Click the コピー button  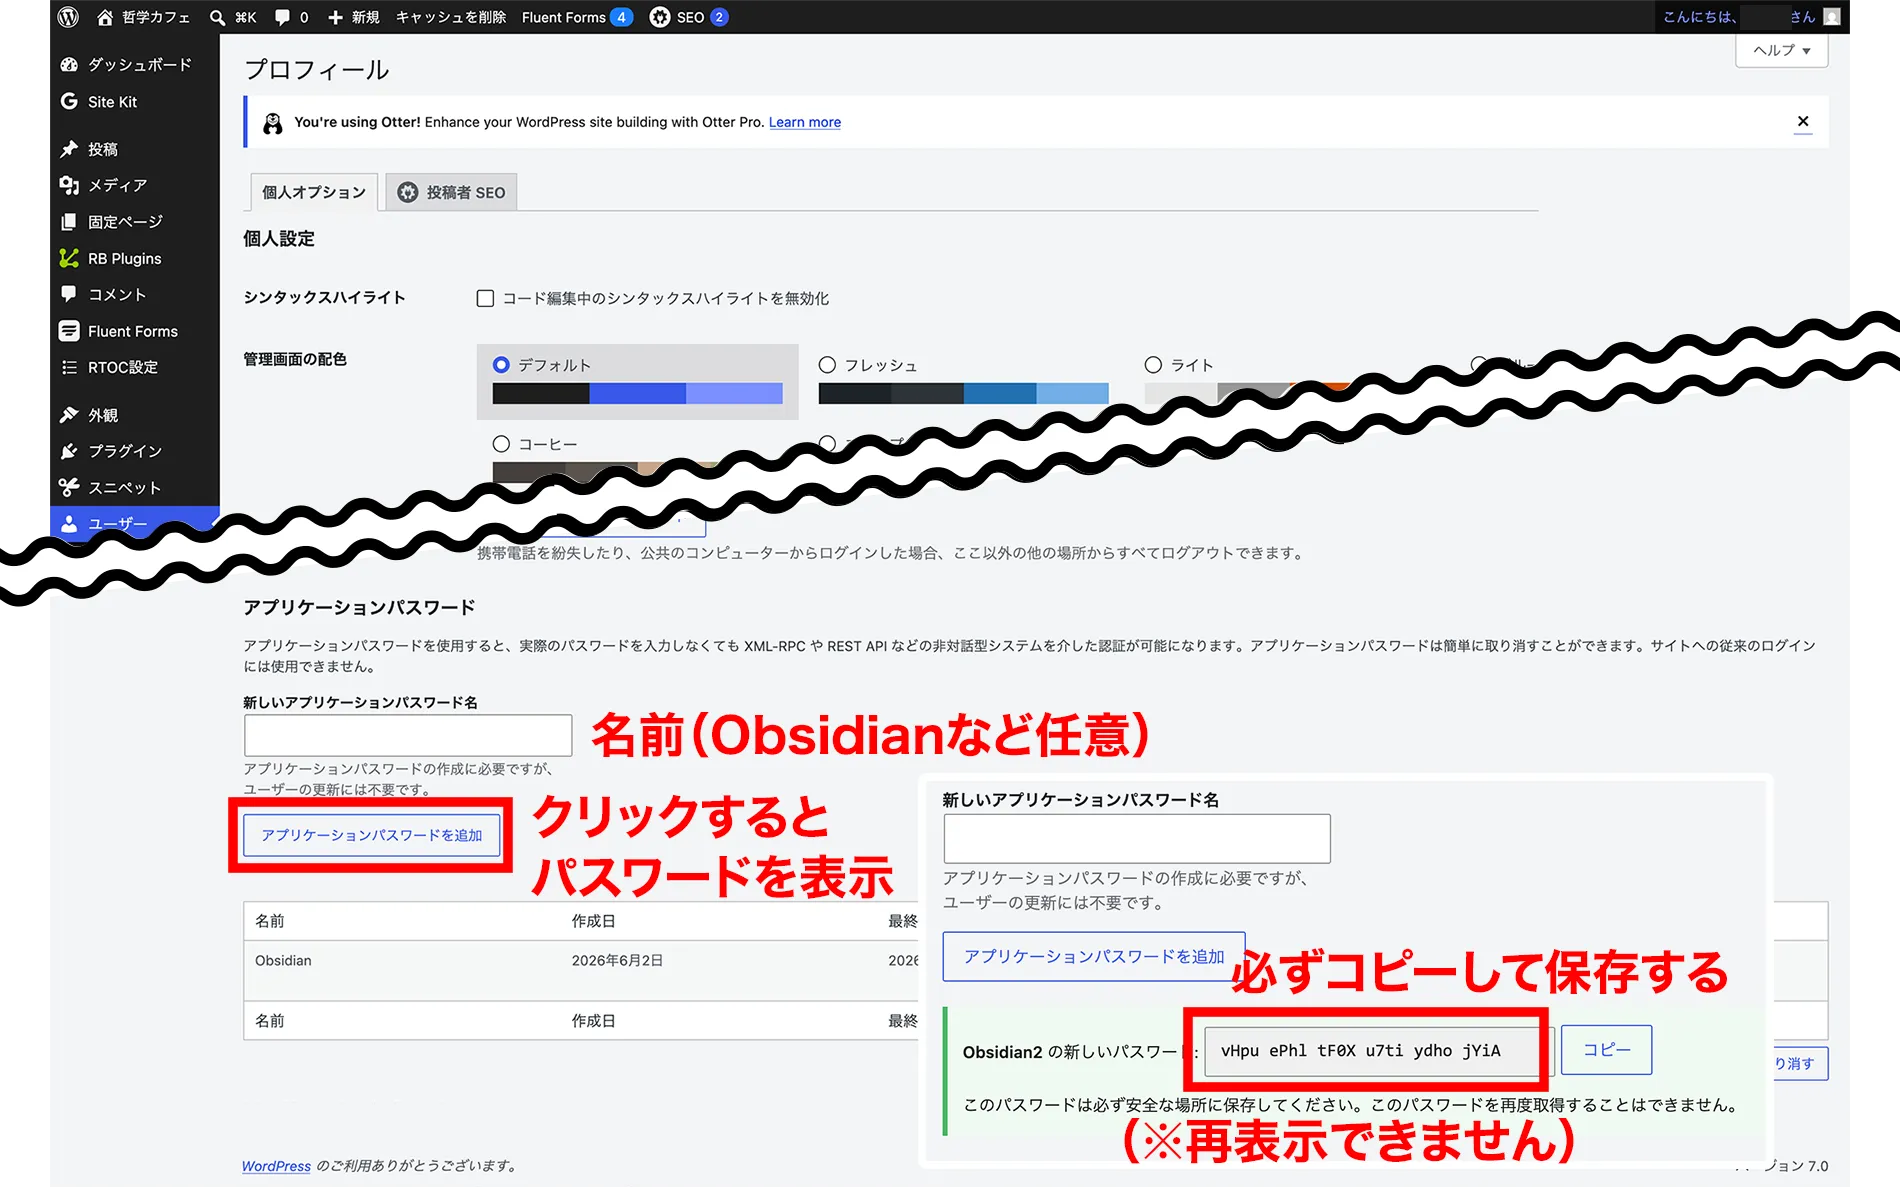pyautogui.click(x=1606, y=1050)
